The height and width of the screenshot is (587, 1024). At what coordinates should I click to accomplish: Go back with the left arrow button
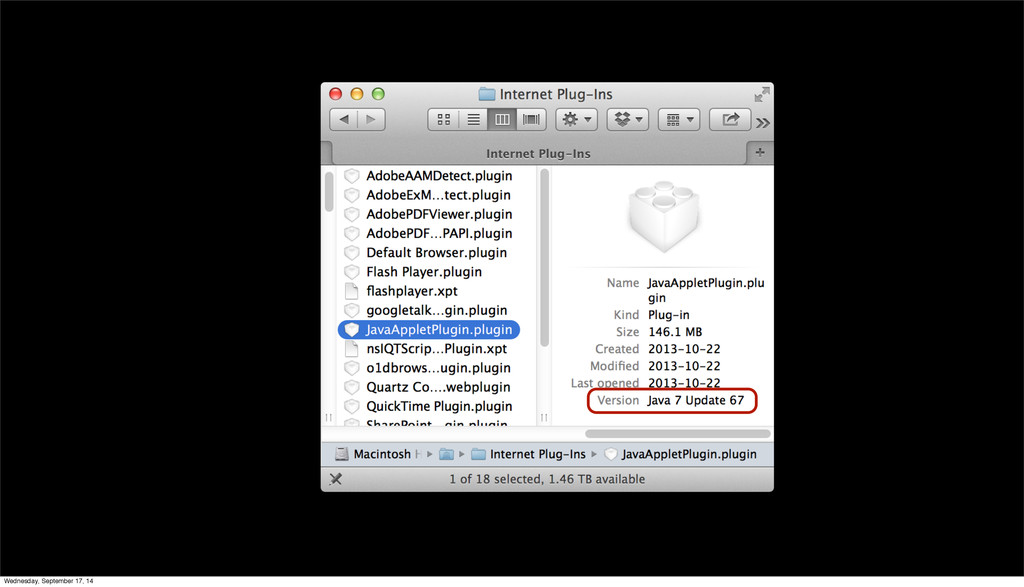tap(344, 119)
